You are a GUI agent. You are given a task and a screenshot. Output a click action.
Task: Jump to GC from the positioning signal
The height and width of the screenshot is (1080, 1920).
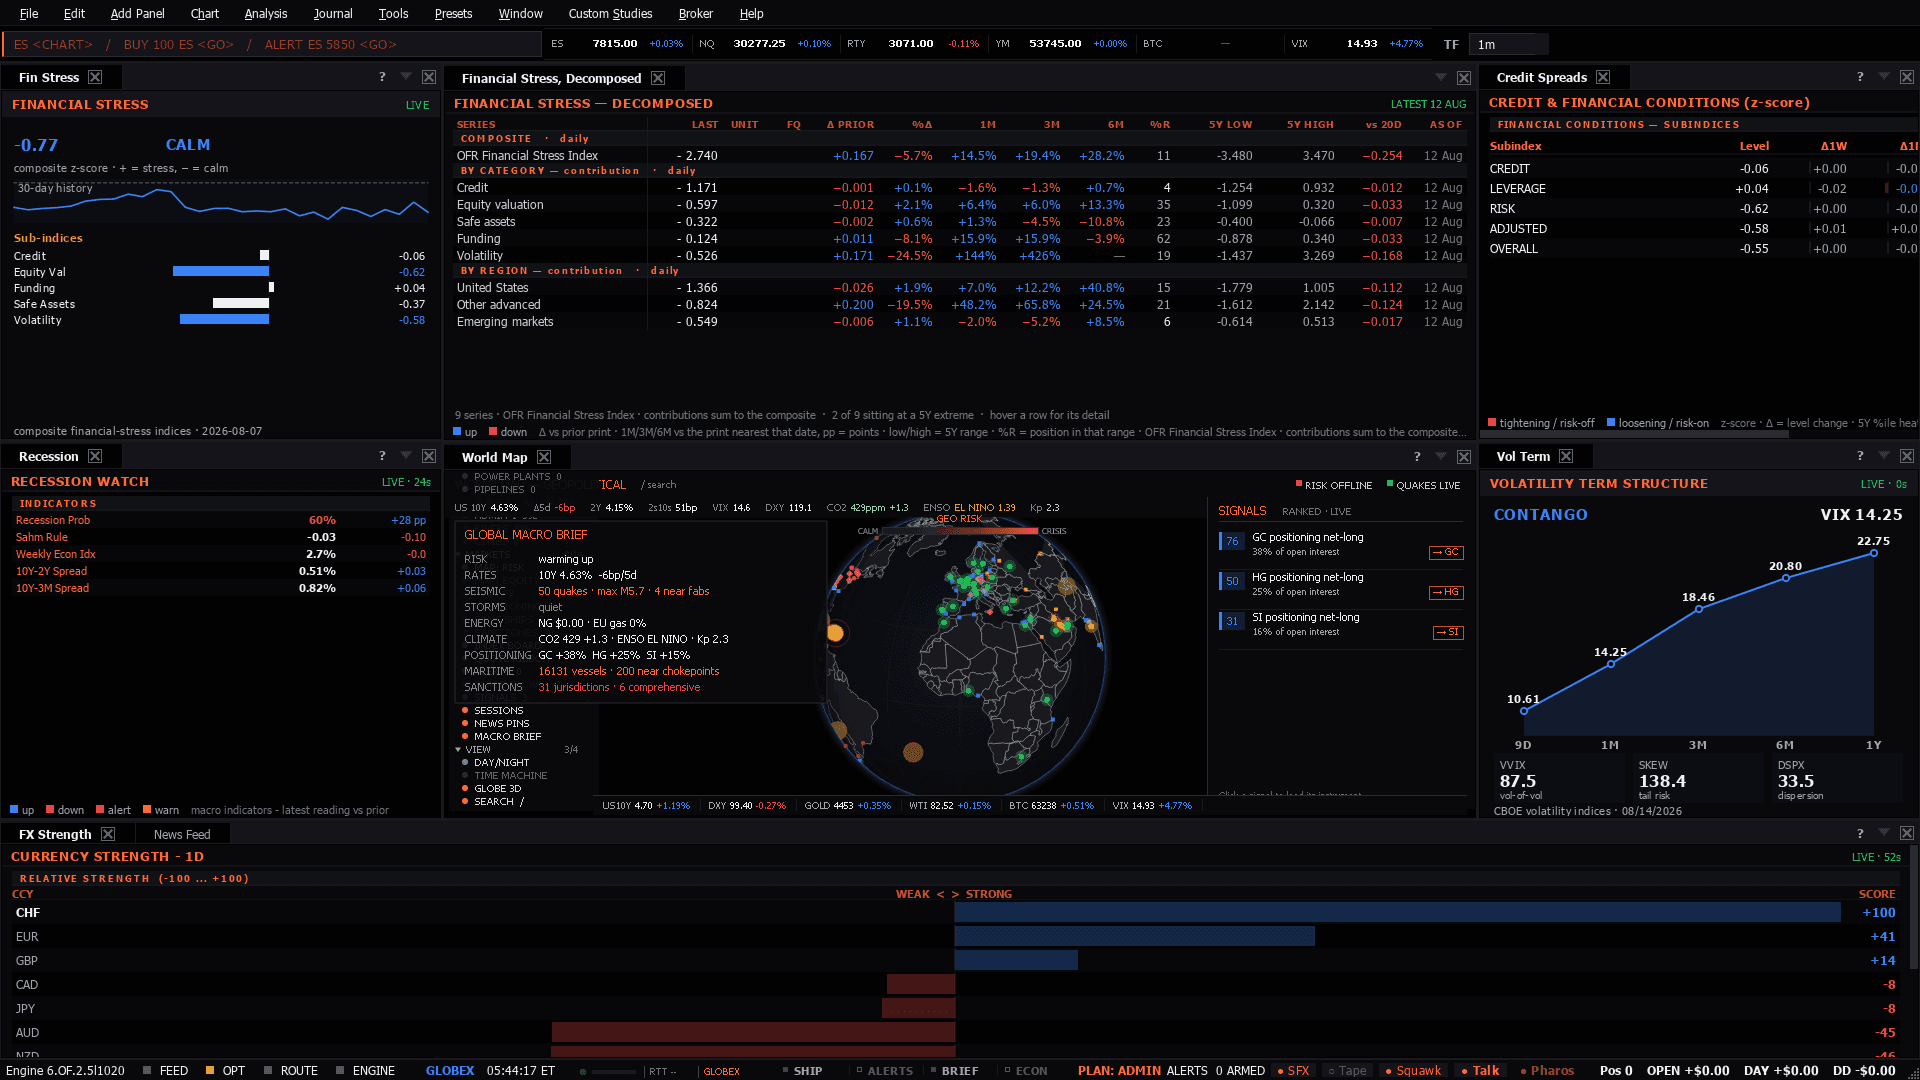coord(1446,552)
